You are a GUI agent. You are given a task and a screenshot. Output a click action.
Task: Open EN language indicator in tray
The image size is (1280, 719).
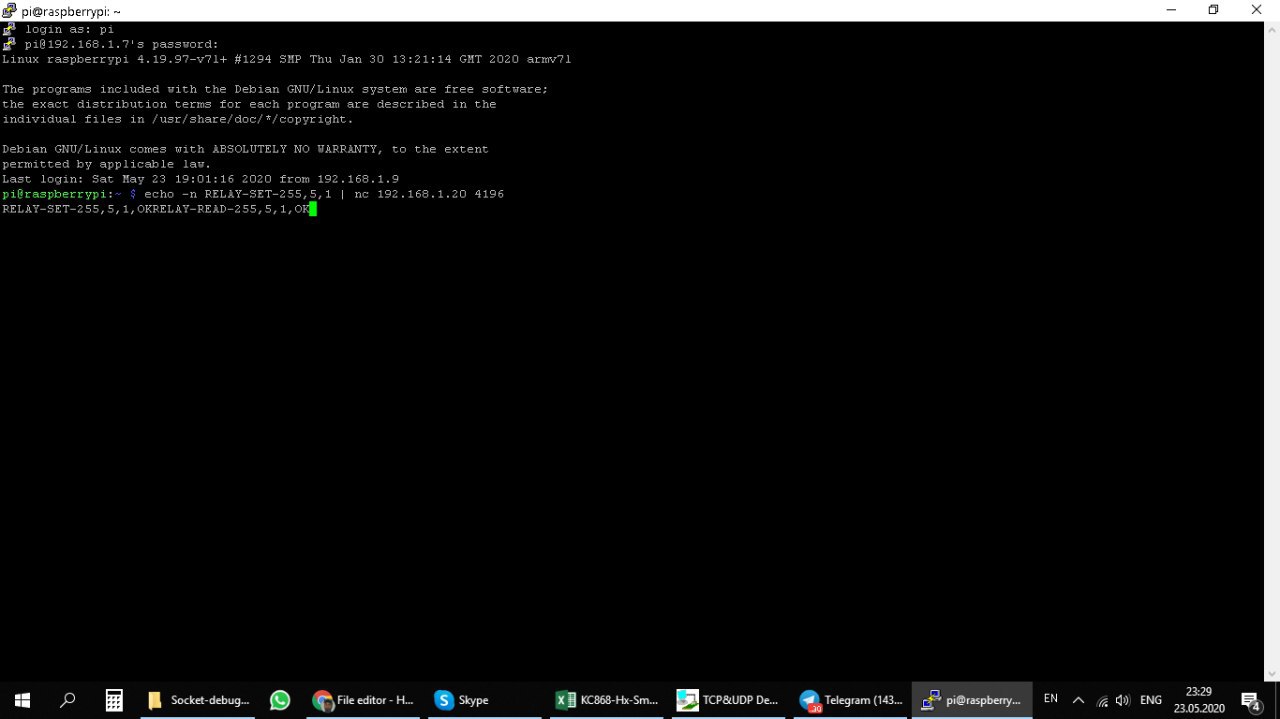point(1051,699)
